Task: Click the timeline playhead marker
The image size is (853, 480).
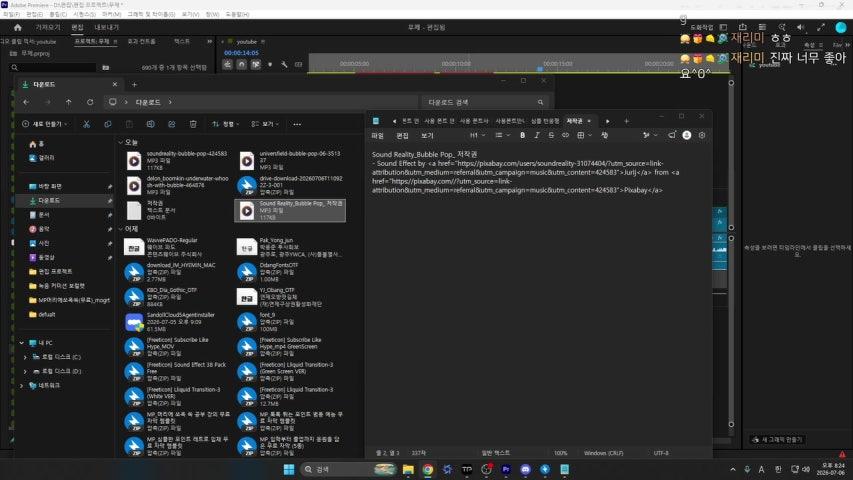Action: (540, 69)
